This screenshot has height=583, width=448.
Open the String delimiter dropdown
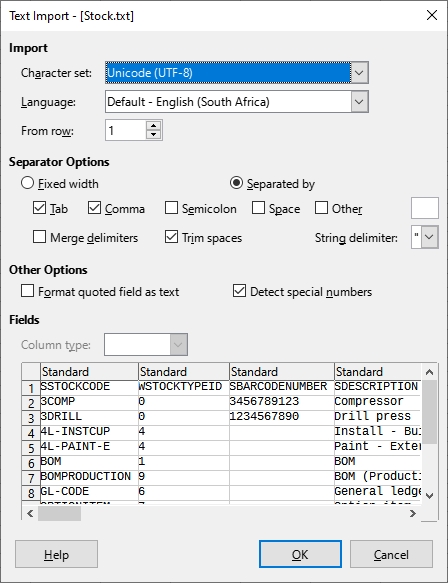click(429, 237)
